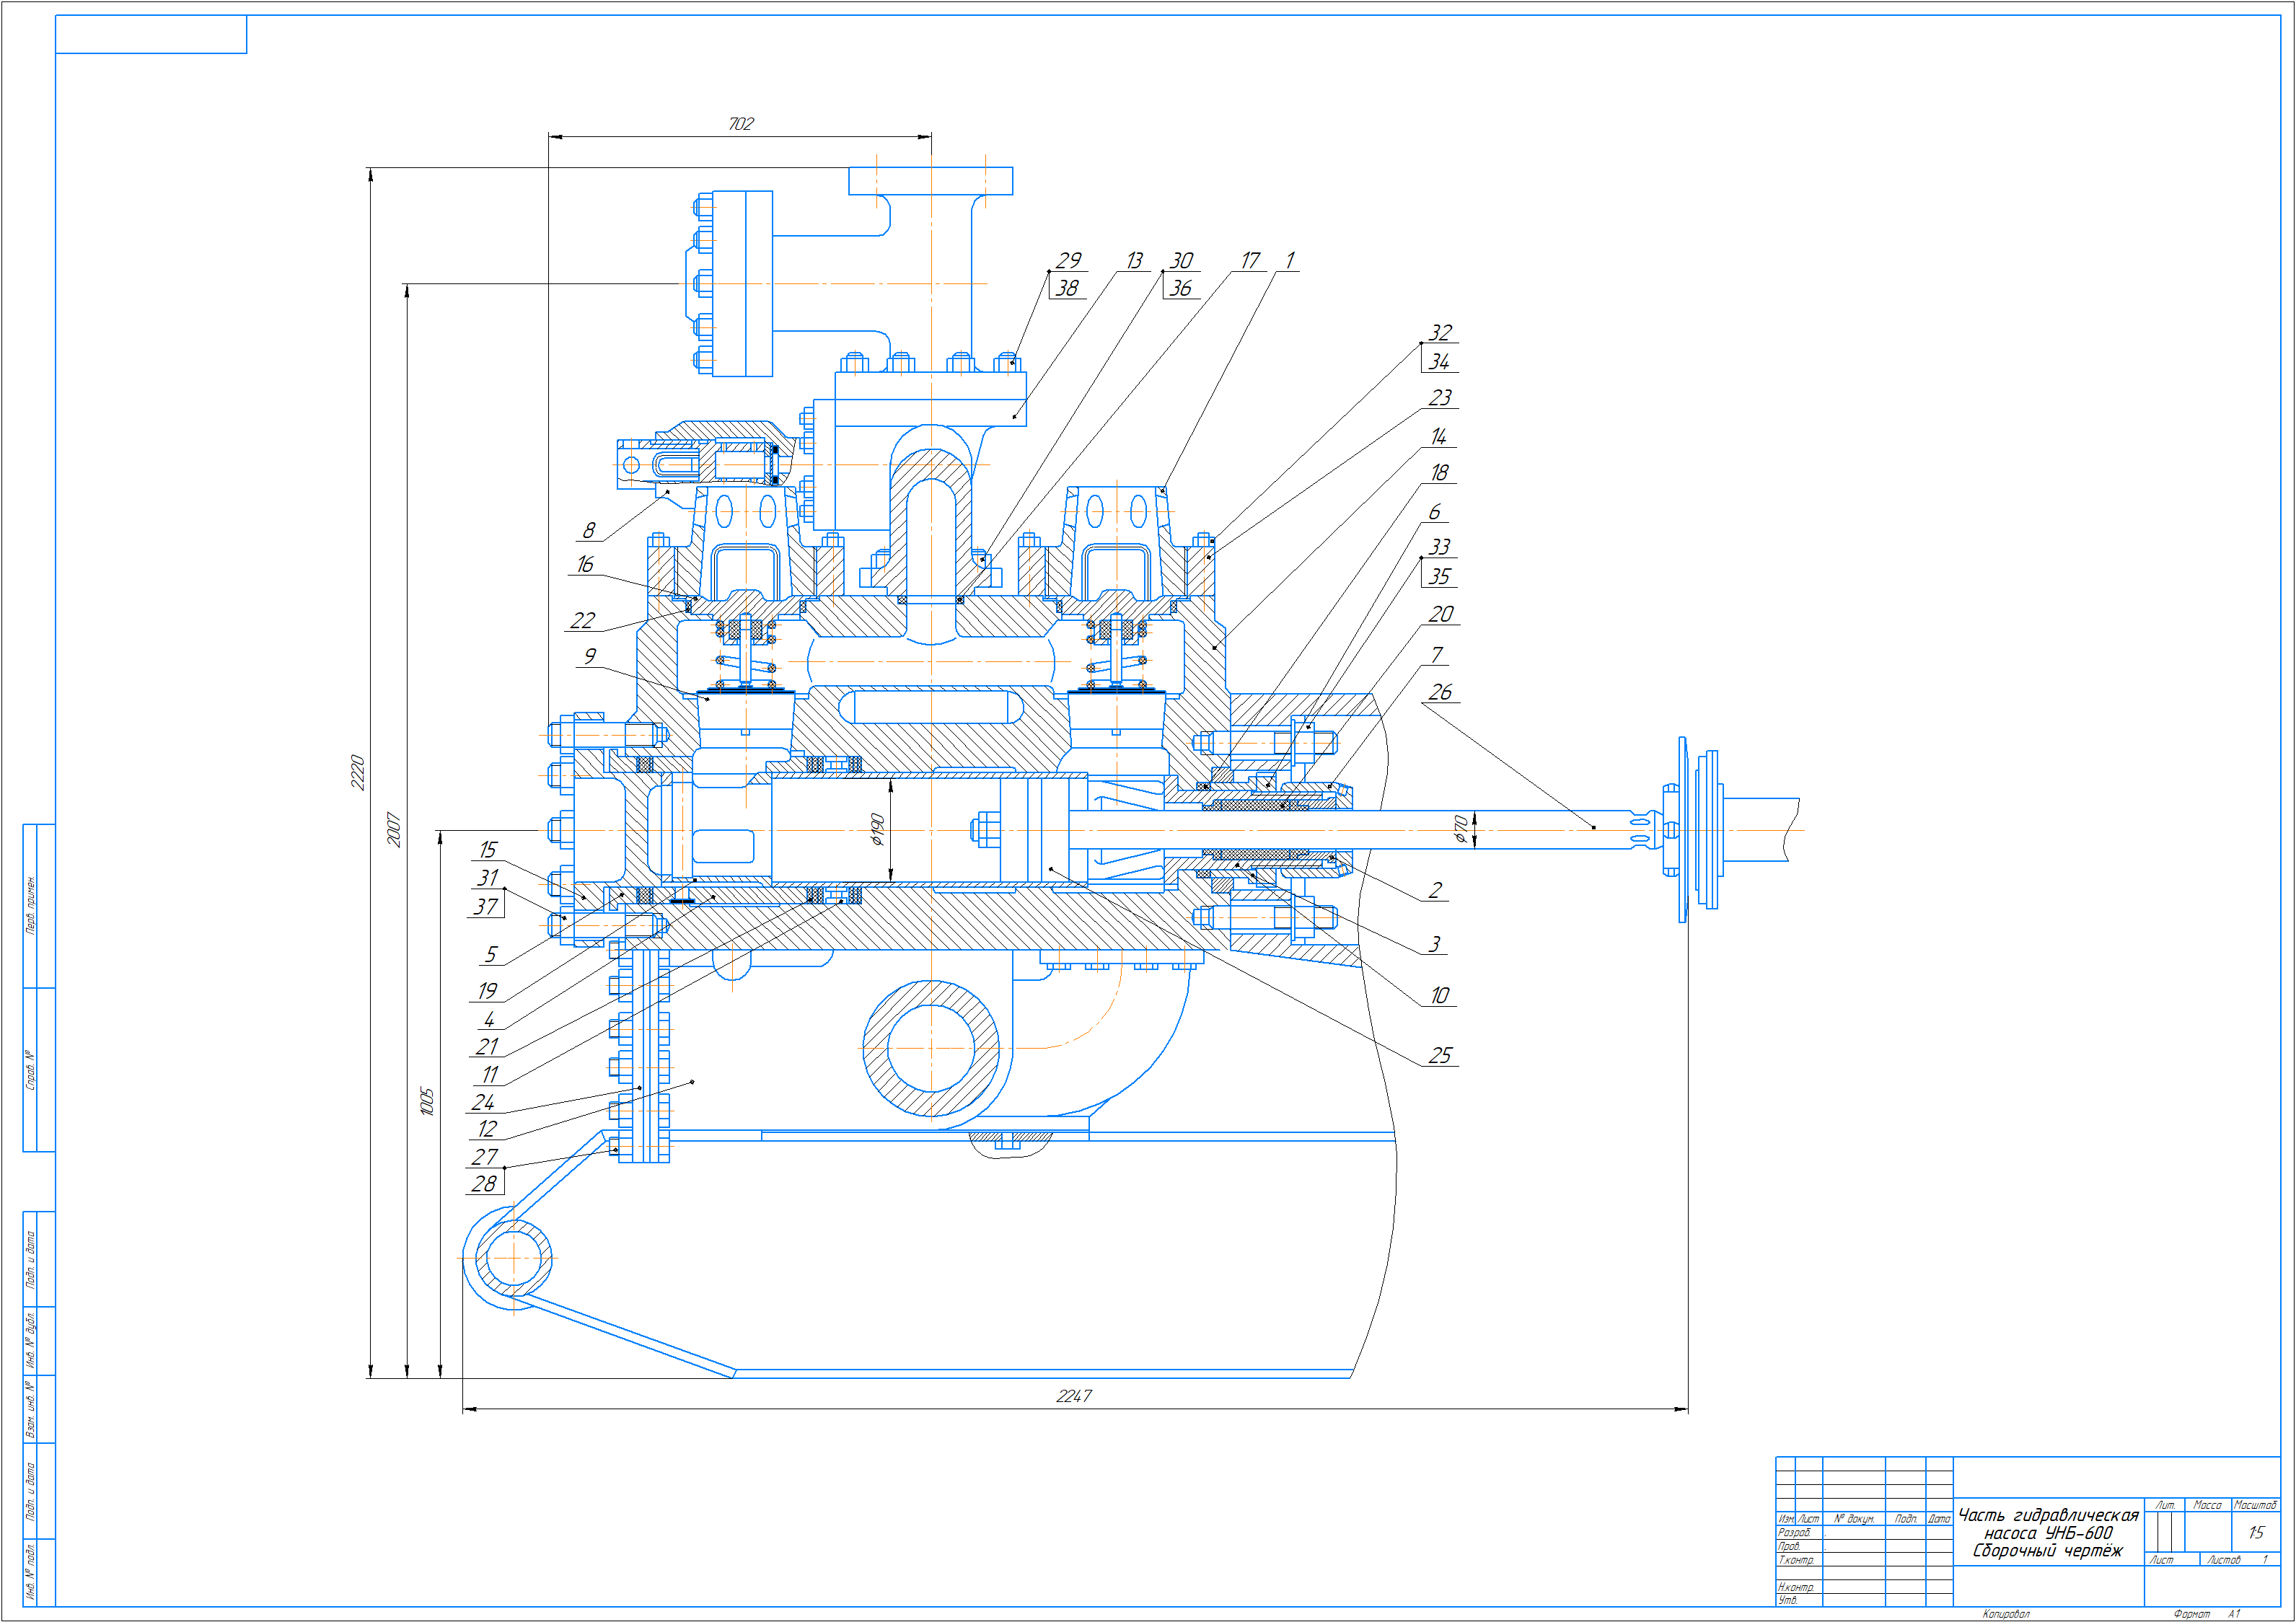
Task: Select 'насоса УНБ-600' title block text
Action: [x=2048, y=1533]
